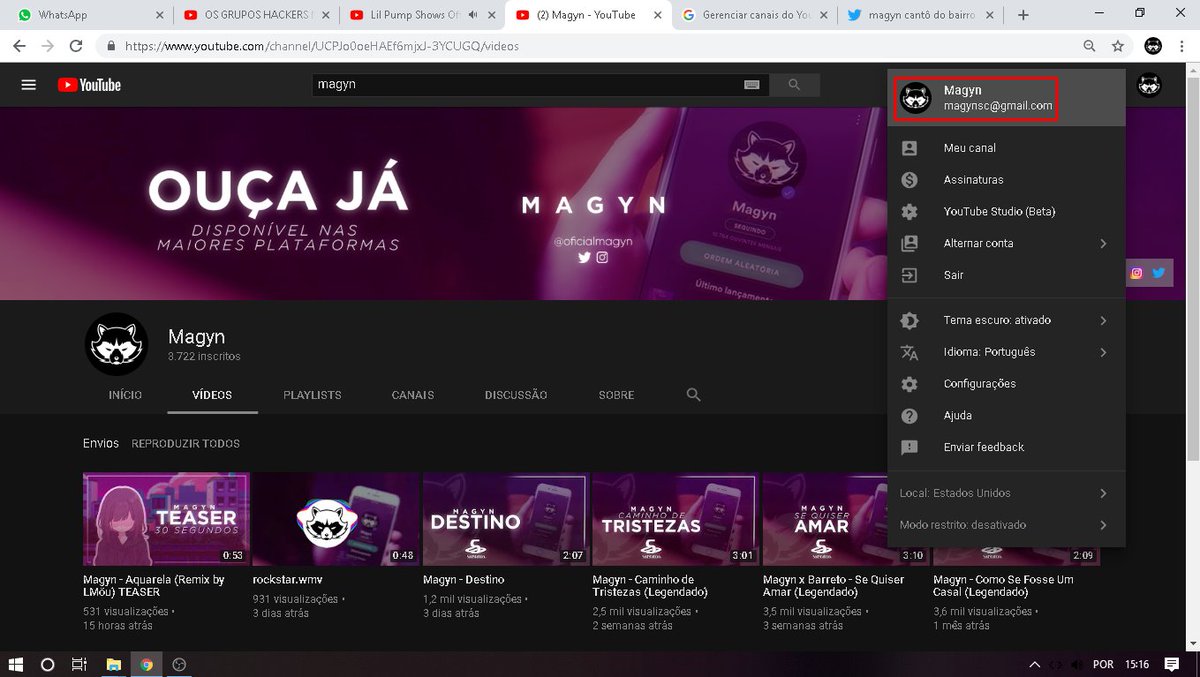Open Twitter link icon on channel banner
The width and height of the screenshot is (1200, 677).
1158,272
